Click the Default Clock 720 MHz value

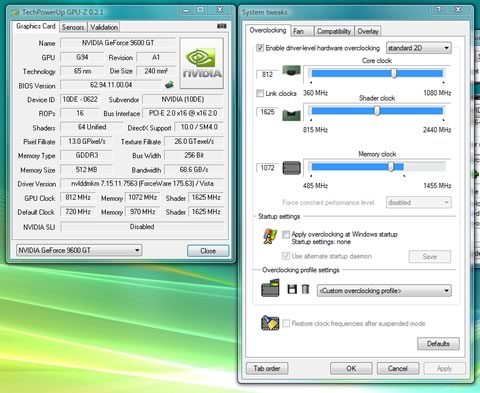78,212
